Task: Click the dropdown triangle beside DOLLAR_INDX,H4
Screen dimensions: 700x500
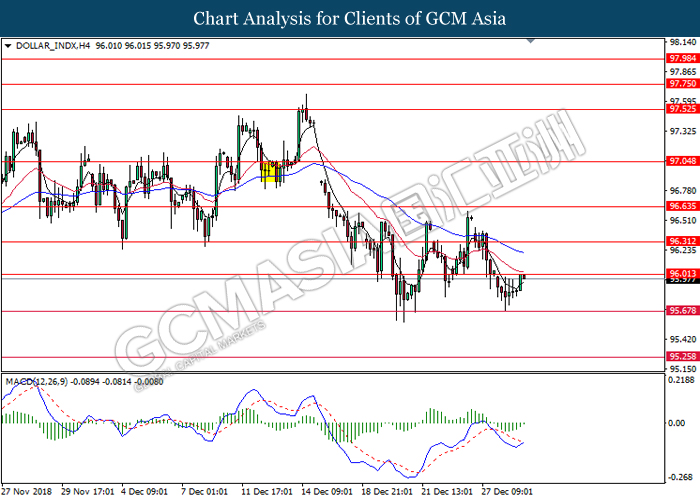Action: [8, 46]
